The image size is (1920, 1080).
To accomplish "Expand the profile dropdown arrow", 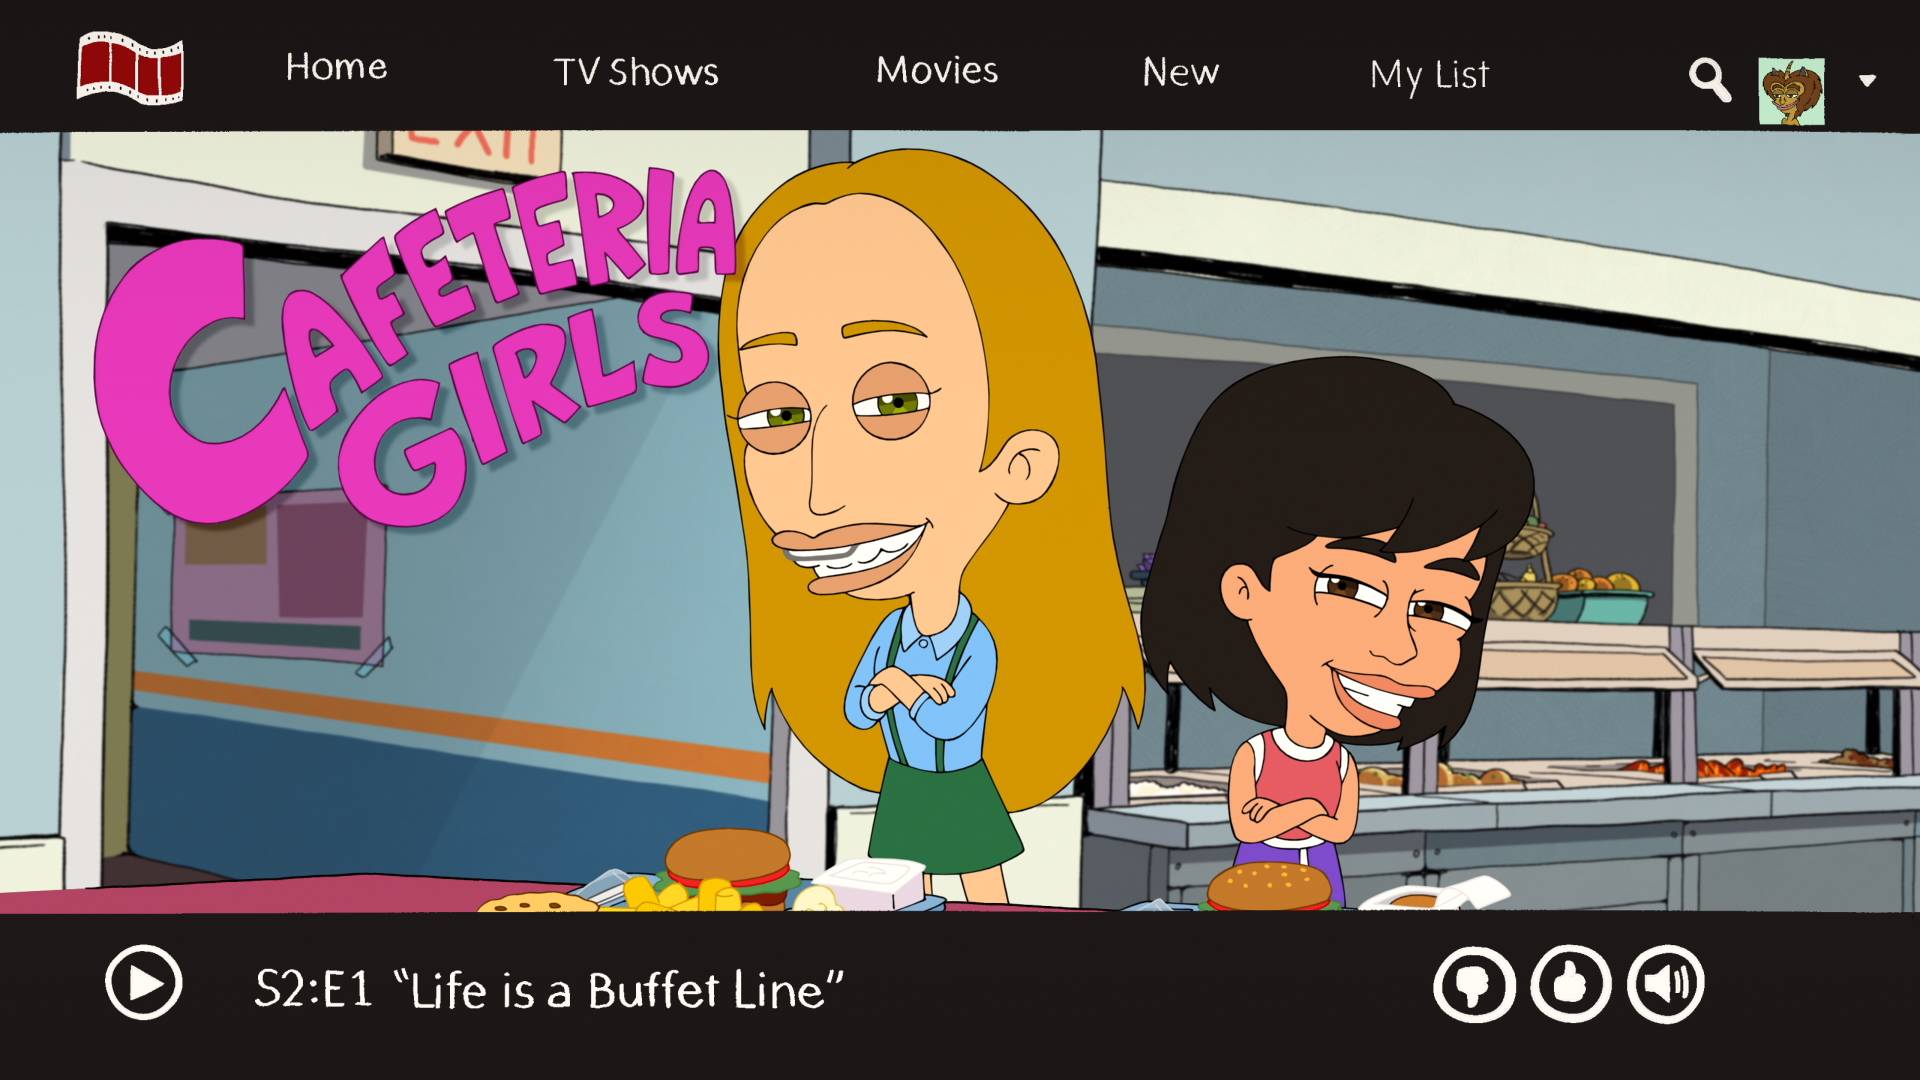I will click(1866, 80).
